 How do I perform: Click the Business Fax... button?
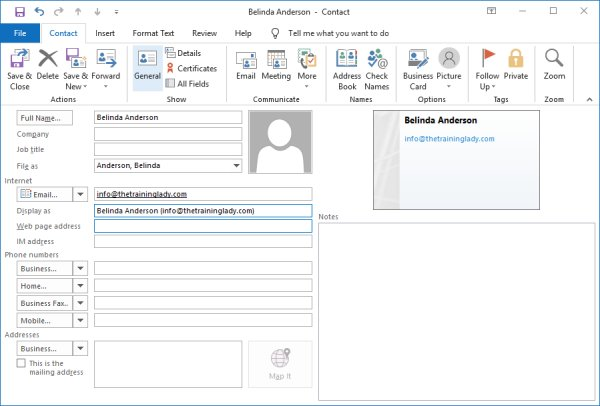coord(44,303)
